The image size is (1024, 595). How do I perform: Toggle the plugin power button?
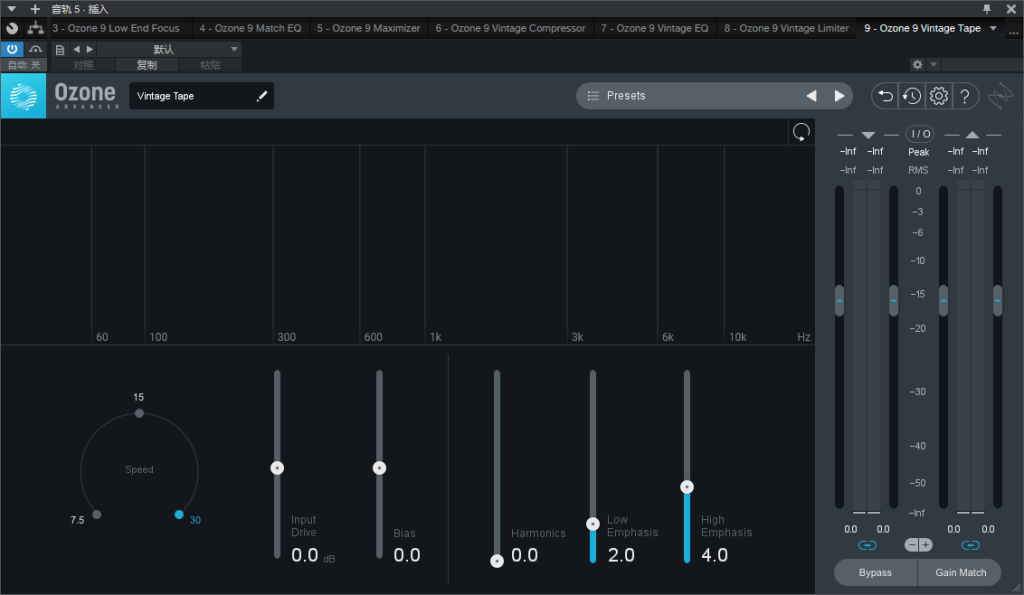click(12, 49)
